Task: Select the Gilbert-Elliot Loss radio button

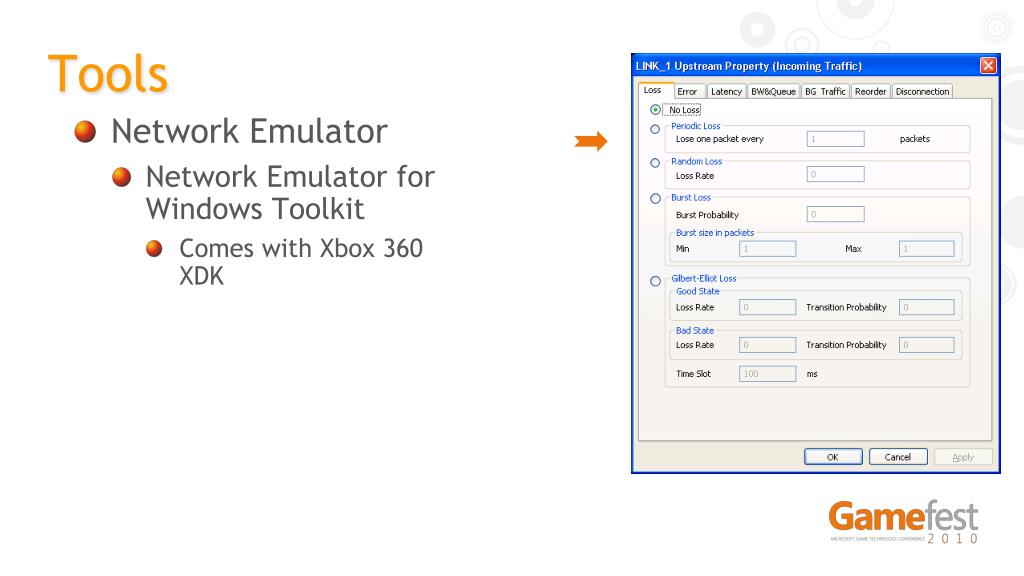Action: click(655, 281)
